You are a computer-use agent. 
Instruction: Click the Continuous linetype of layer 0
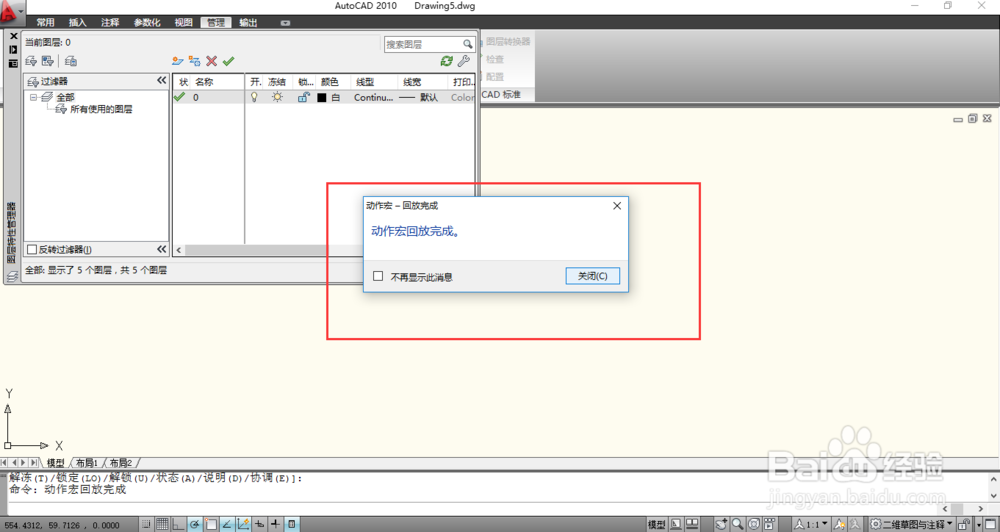[374, 98]
